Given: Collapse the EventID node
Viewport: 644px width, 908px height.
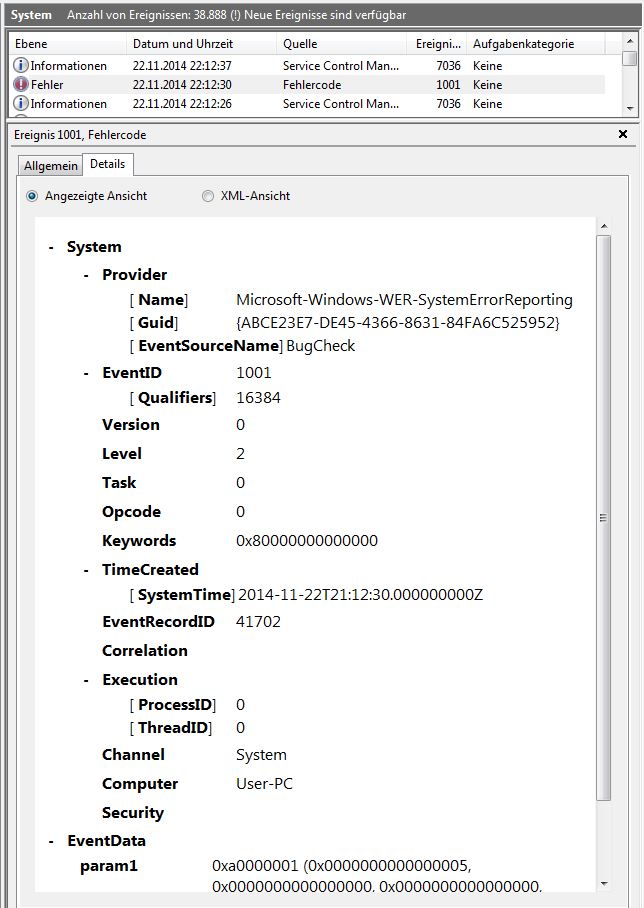Looking at the screenshot, I should (87, 373).
